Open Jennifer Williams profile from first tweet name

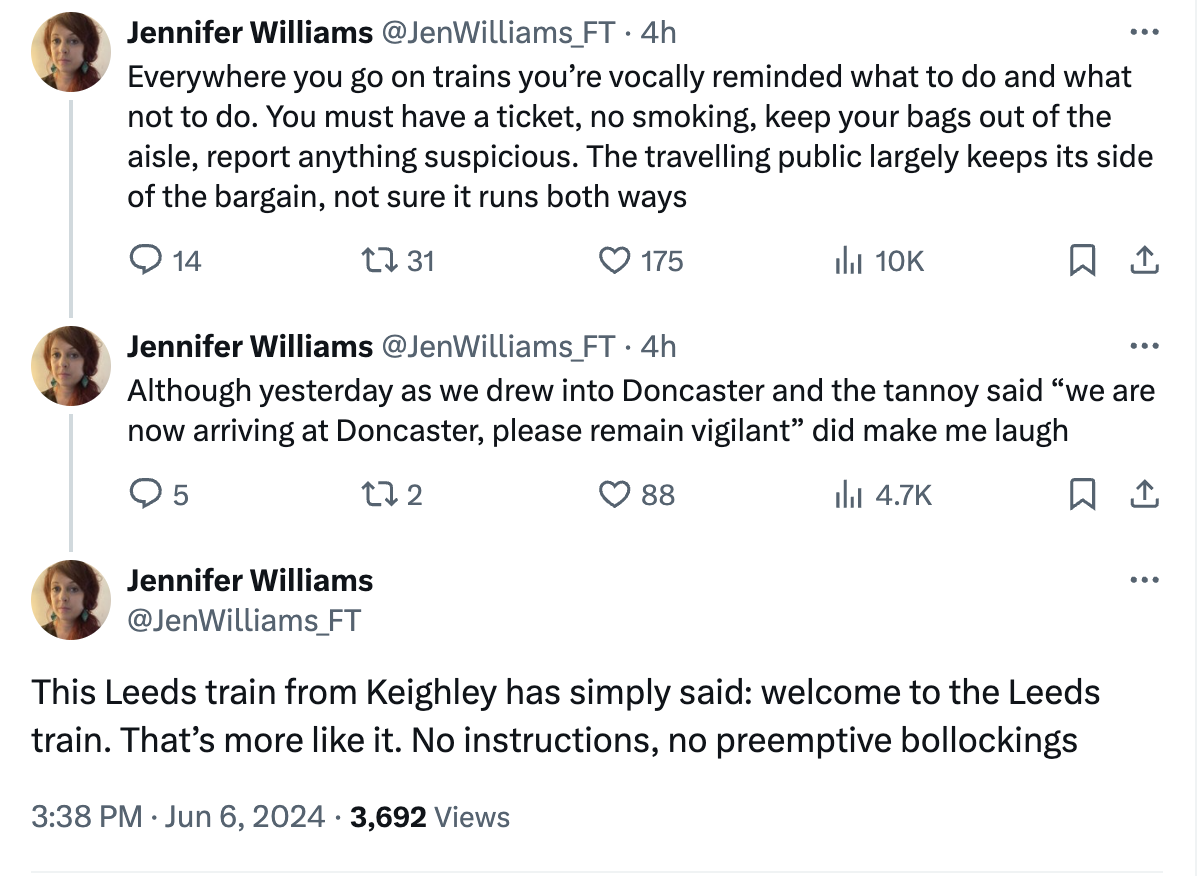[249, 33]
